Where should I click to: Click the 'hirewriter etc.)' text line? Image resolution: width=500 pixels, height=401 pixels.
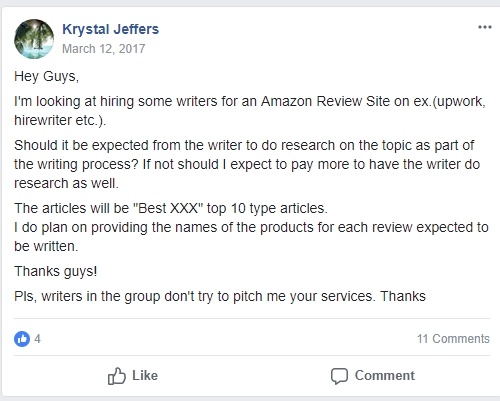point(60,120)
